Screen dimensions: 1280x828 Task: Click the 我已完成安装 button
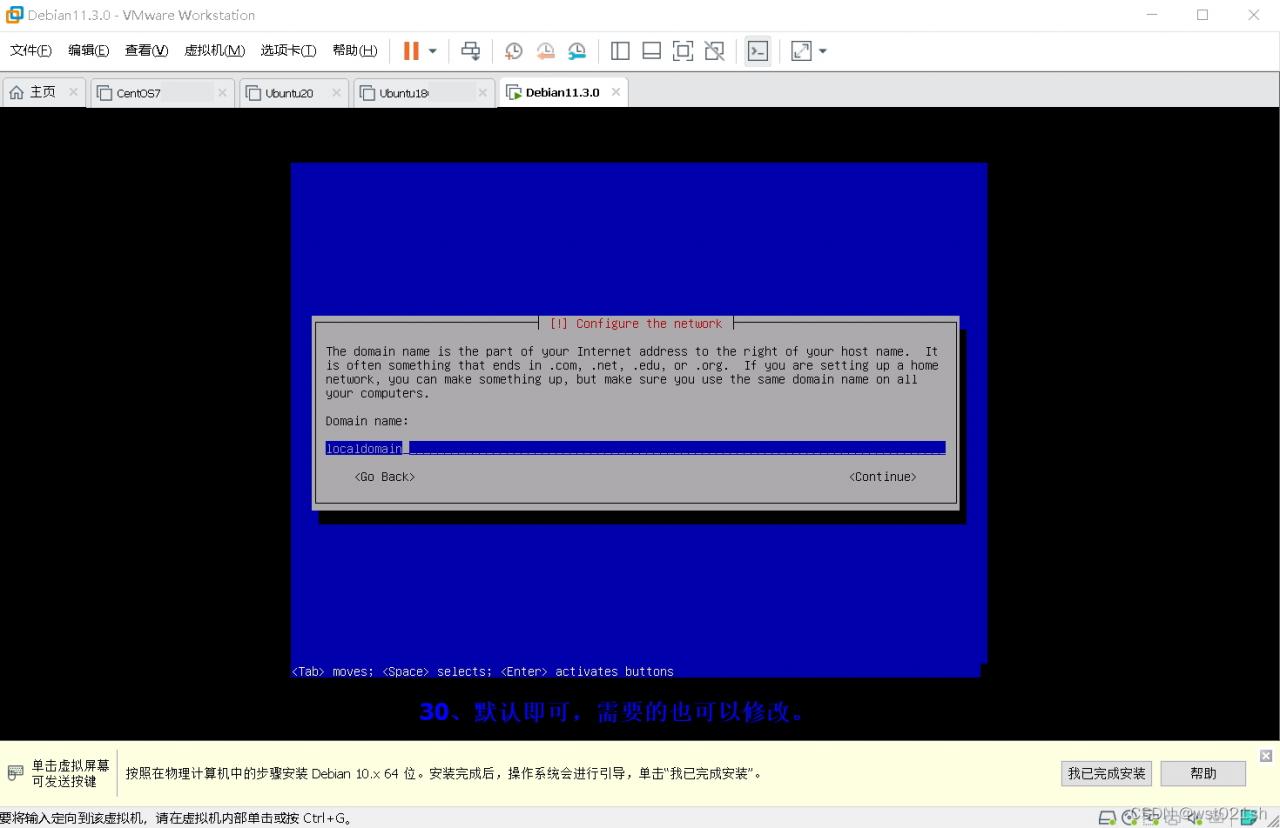click(1106, 773)
